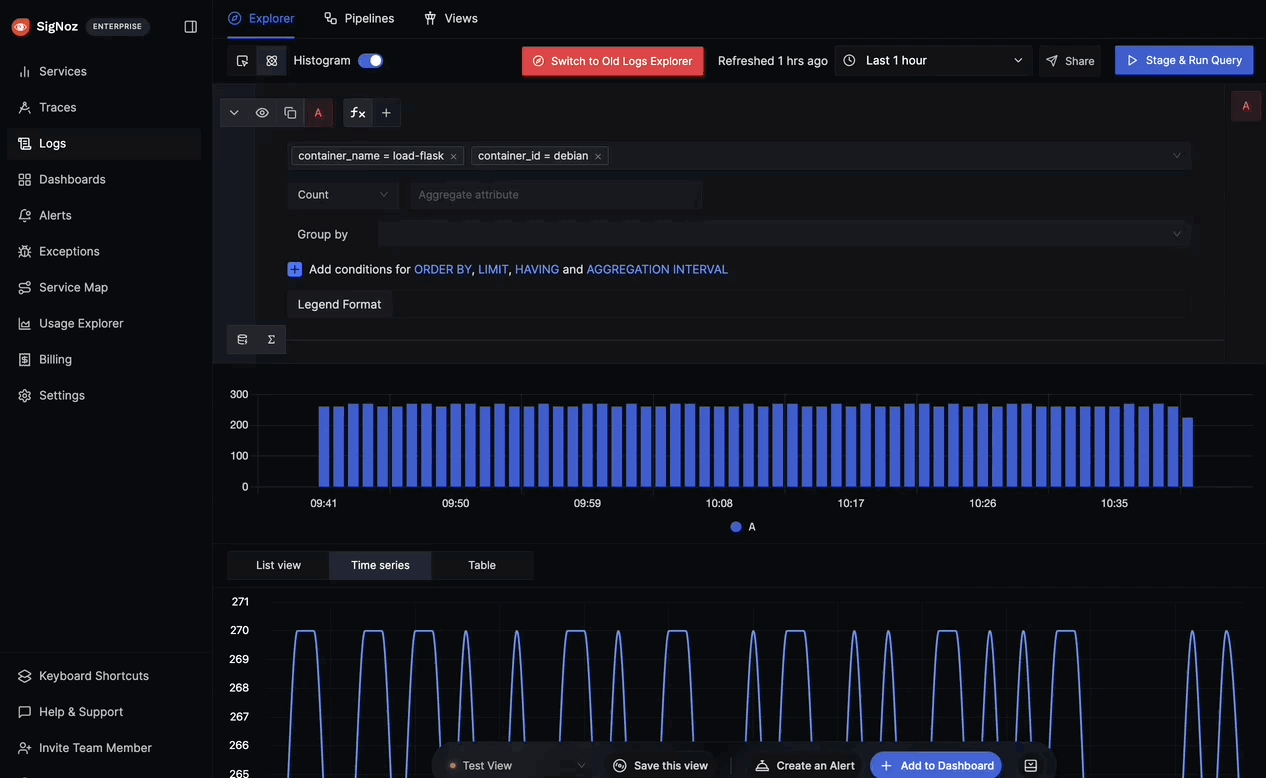The width and height of the screenshot is (1266, 778).
Task: Click the Settings gear icon
Action: (25, 395)
